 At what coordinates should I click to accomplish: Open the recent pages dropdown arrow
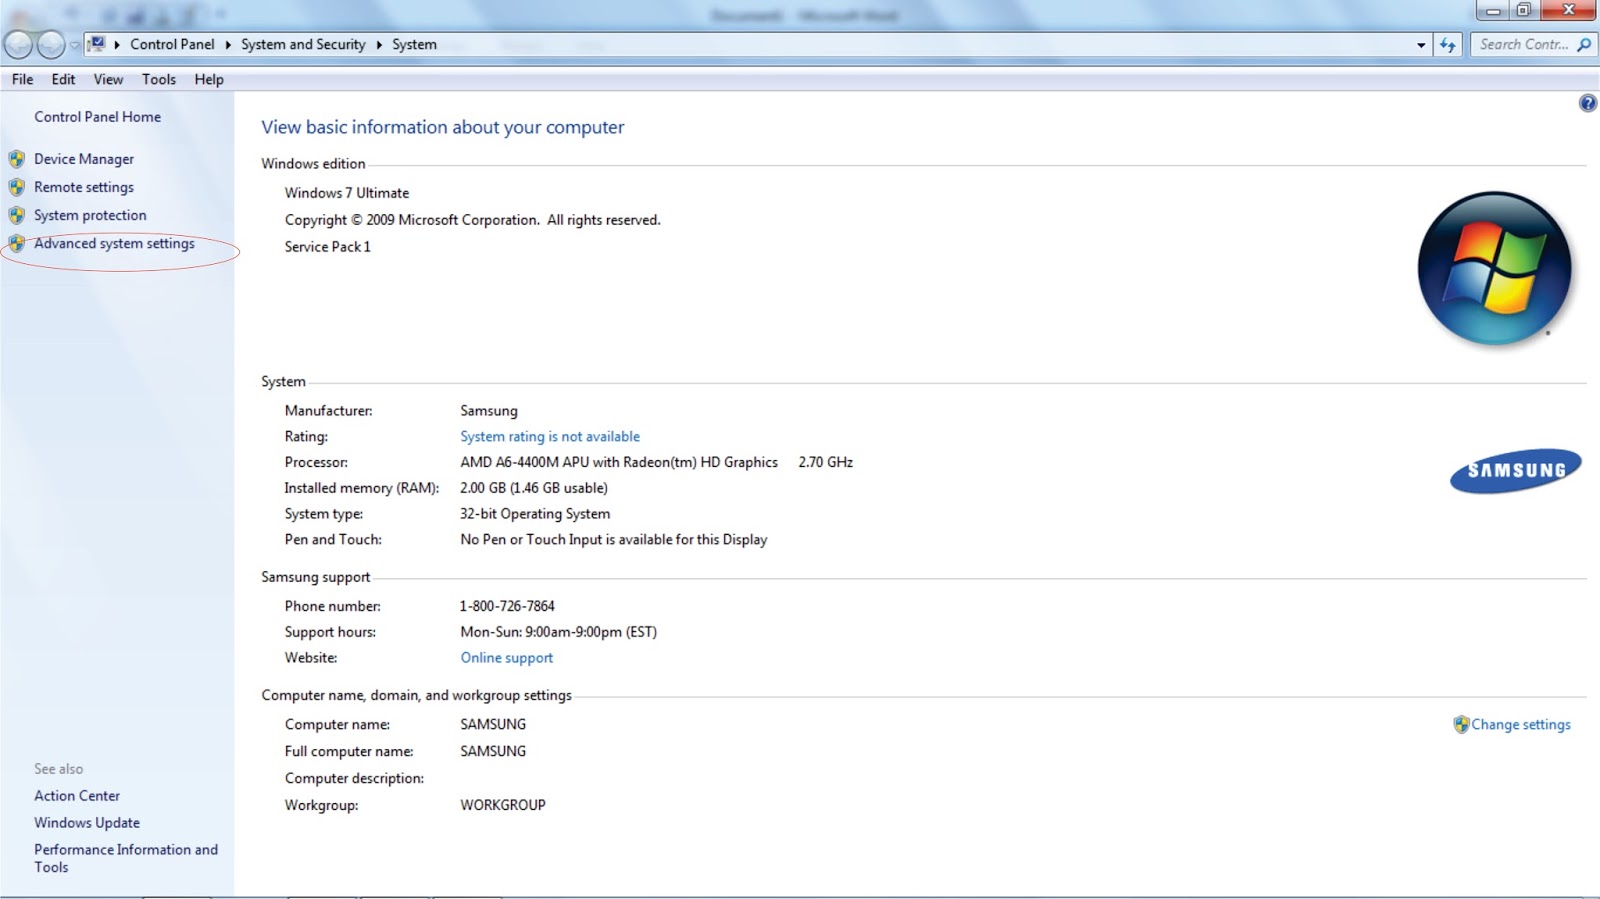74,45
